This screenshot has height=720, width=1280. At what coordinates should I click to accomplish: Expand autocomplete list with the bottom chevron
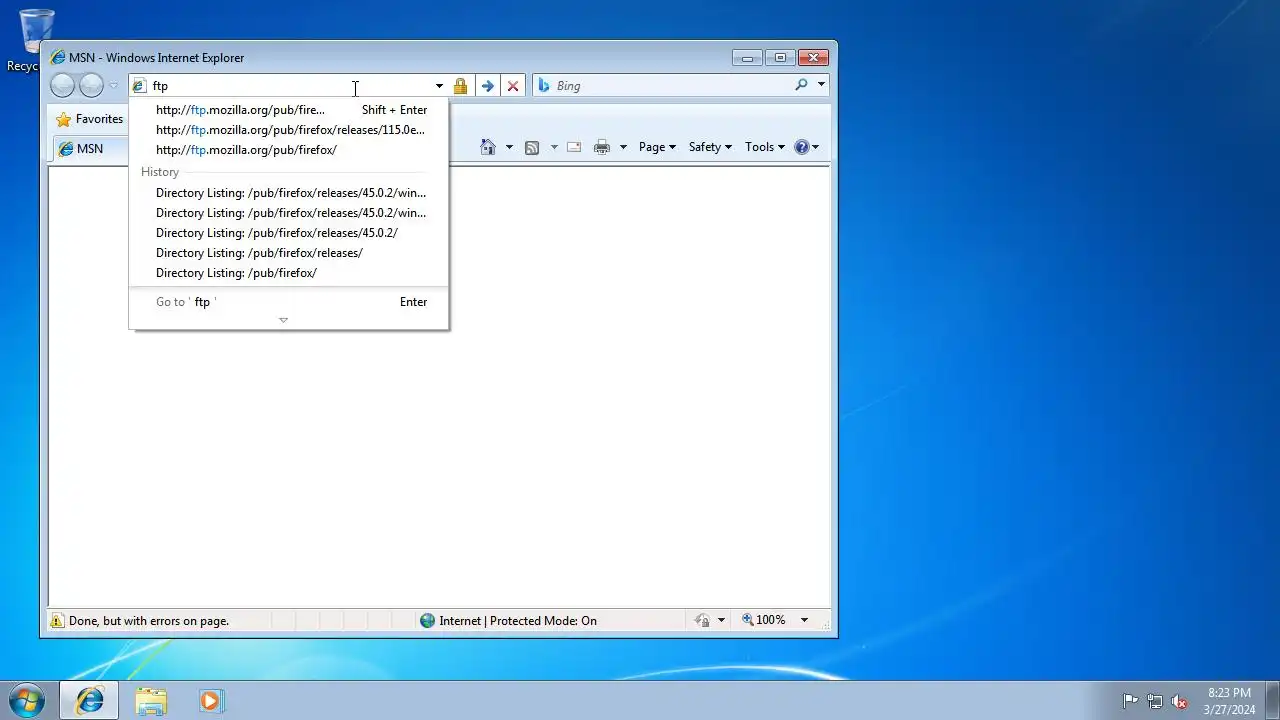coord(283,320)
